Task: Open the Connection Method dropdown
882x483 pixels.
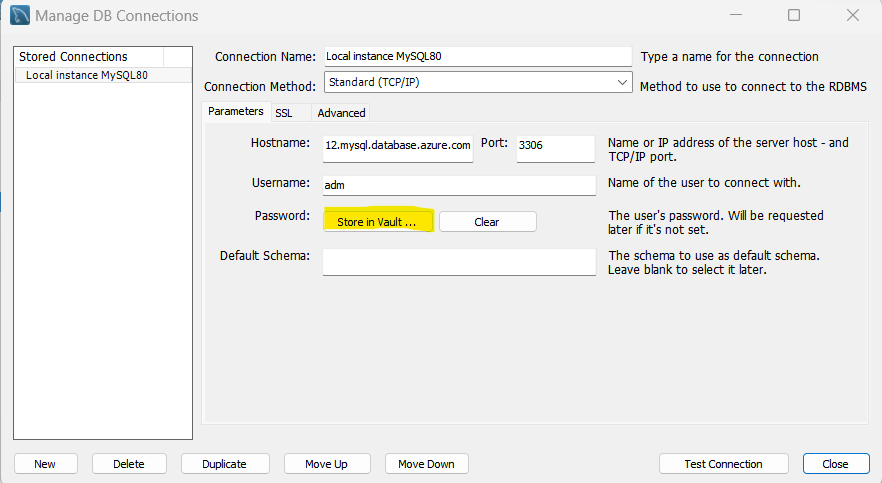Action: tap(478, 82)
